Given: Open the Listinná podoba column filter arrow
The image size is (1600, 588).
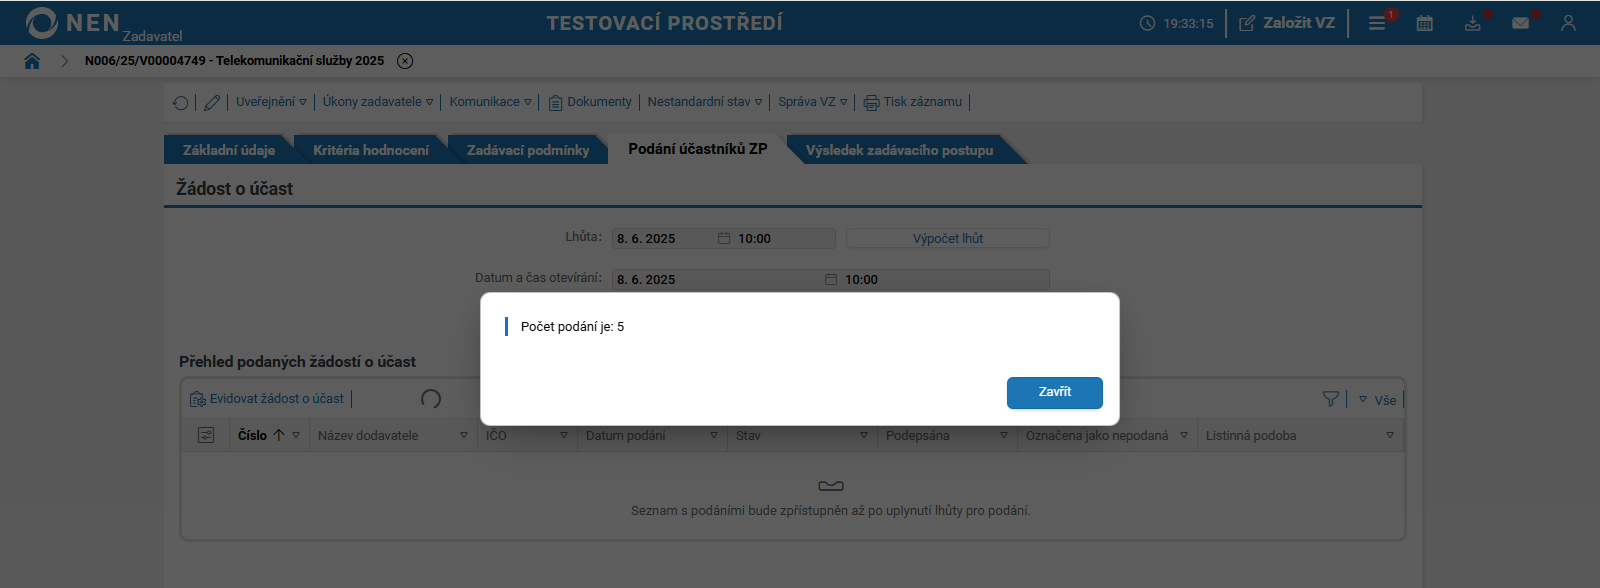Looking at the screenshot, I should click(1390, 435).
